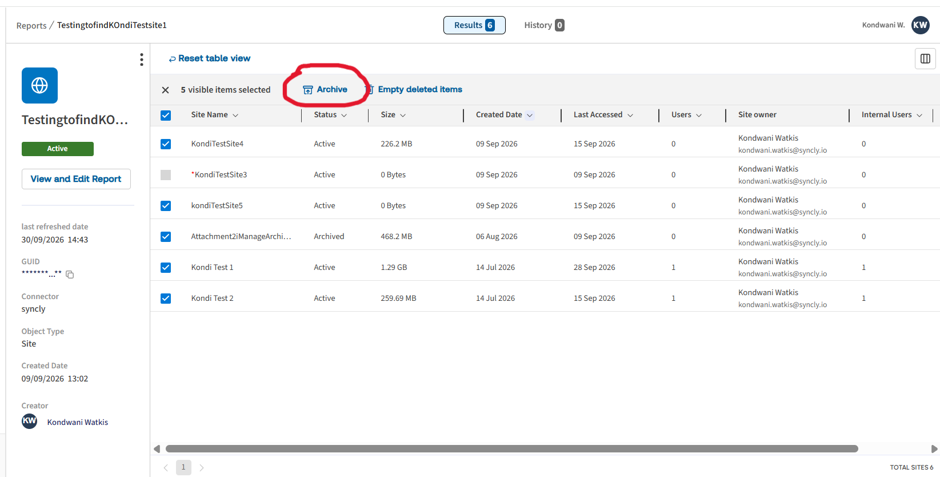Viewport: 940px width, 477px height.
Task: Click the Archive action button
Action: (x=325, y=89)
